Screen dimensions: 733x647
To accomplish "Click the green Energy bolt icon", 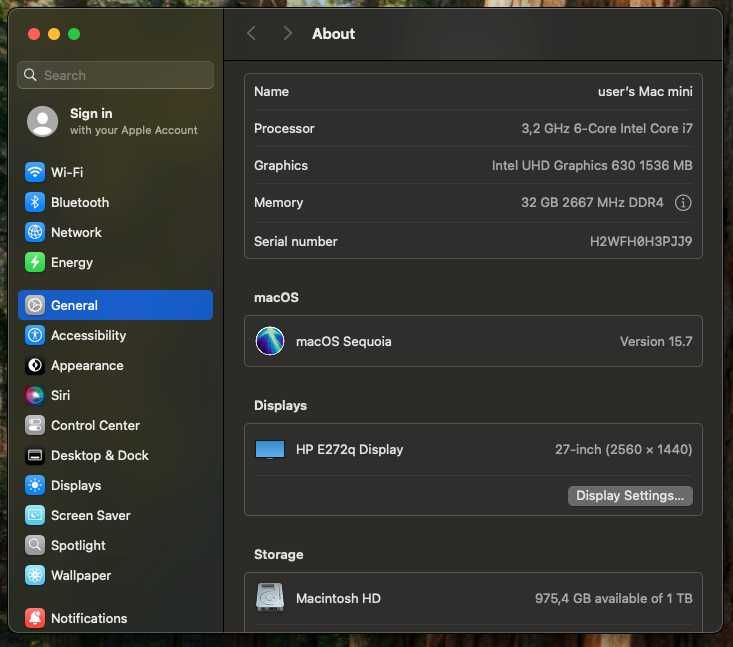I will [x=35, y=262].
